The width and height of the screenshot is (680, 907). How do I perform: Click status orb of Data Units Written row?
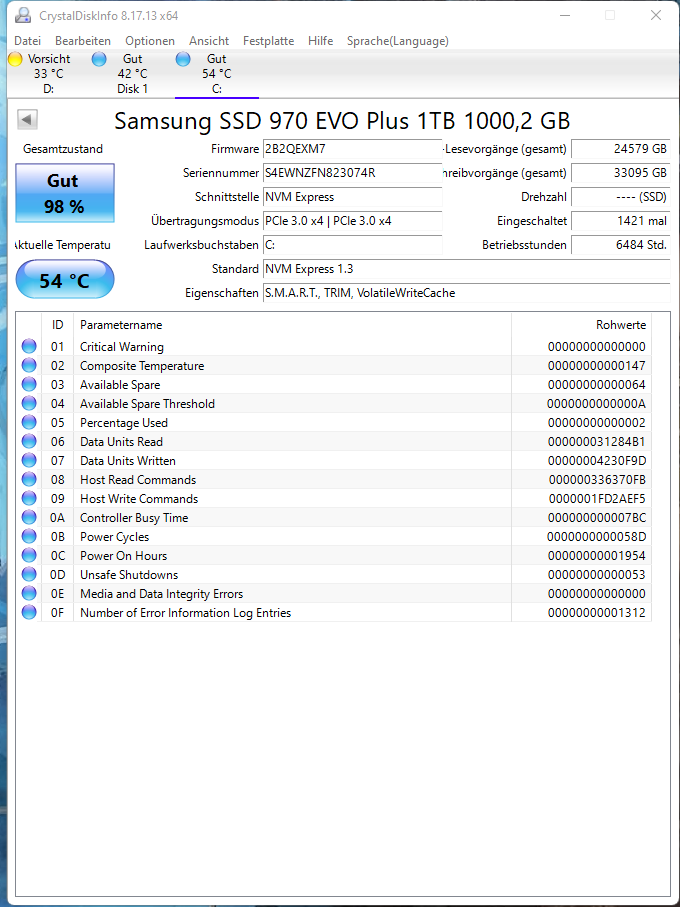[x=29, y=460]
